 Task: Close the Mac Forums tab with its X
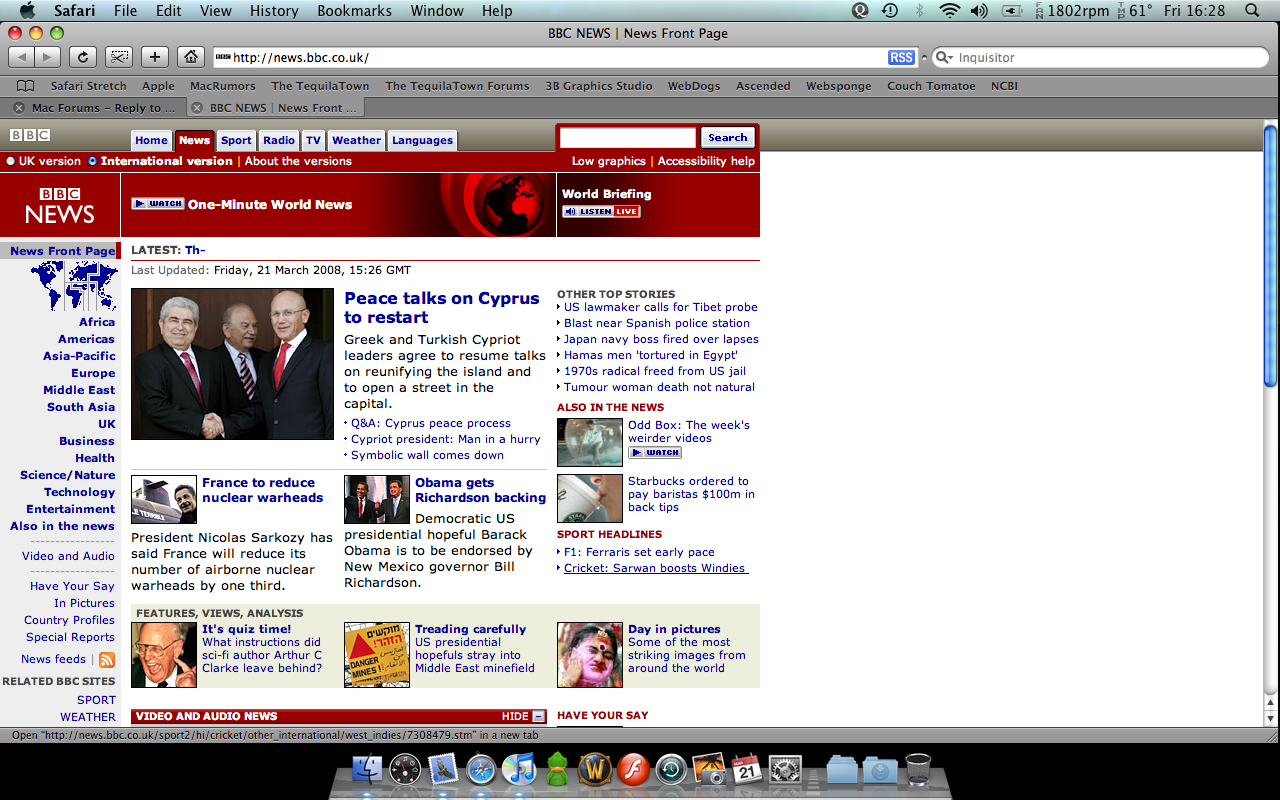19,108
